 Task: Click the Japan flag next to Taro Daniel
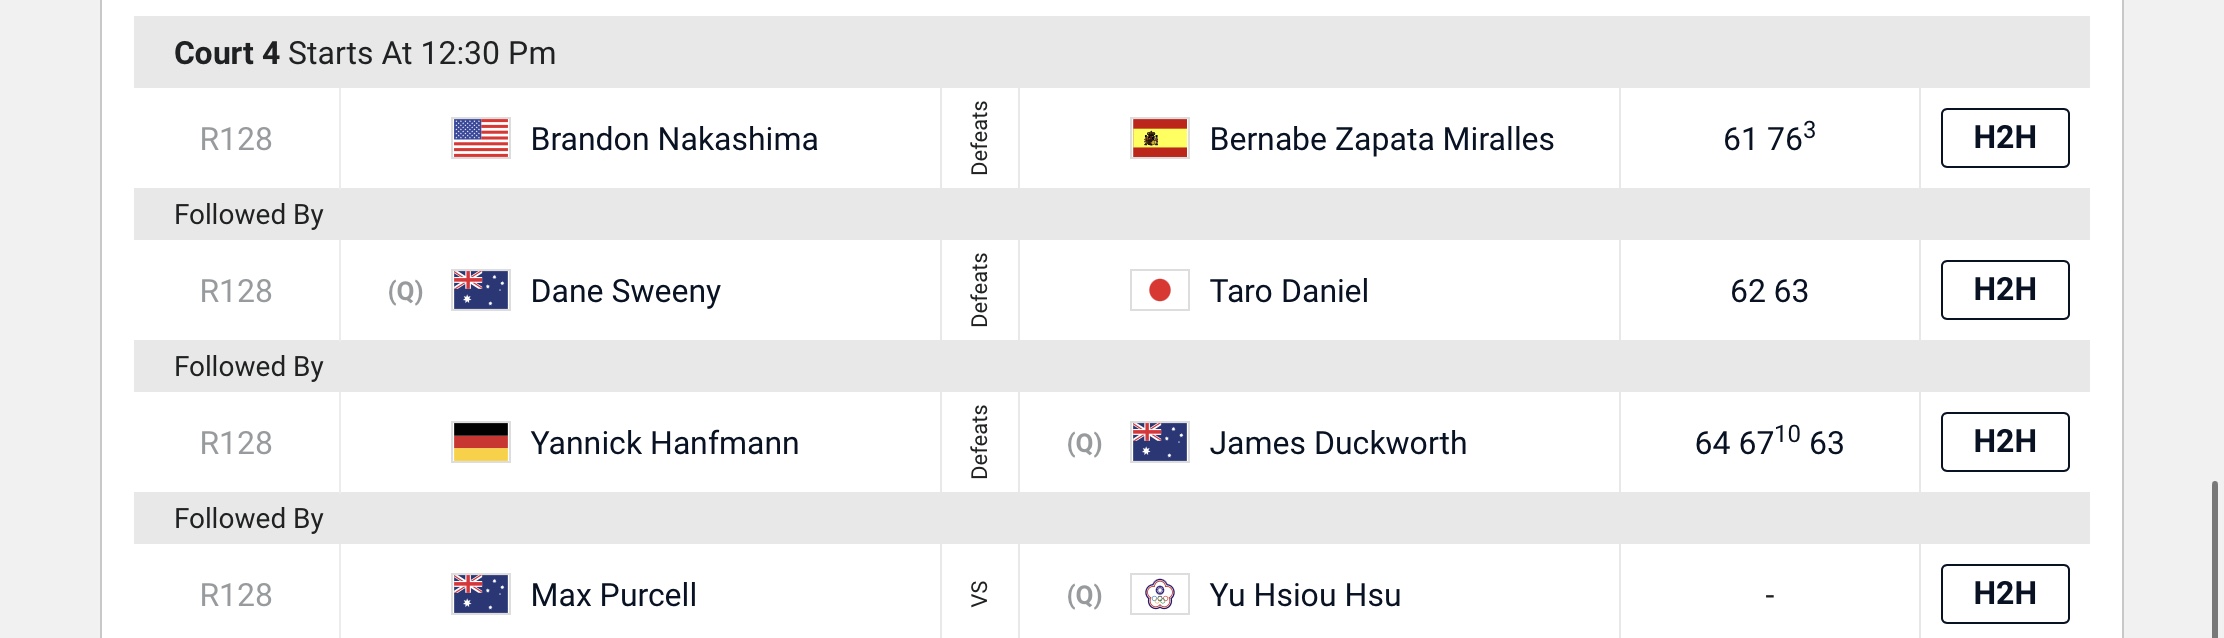coord(1160,290)
